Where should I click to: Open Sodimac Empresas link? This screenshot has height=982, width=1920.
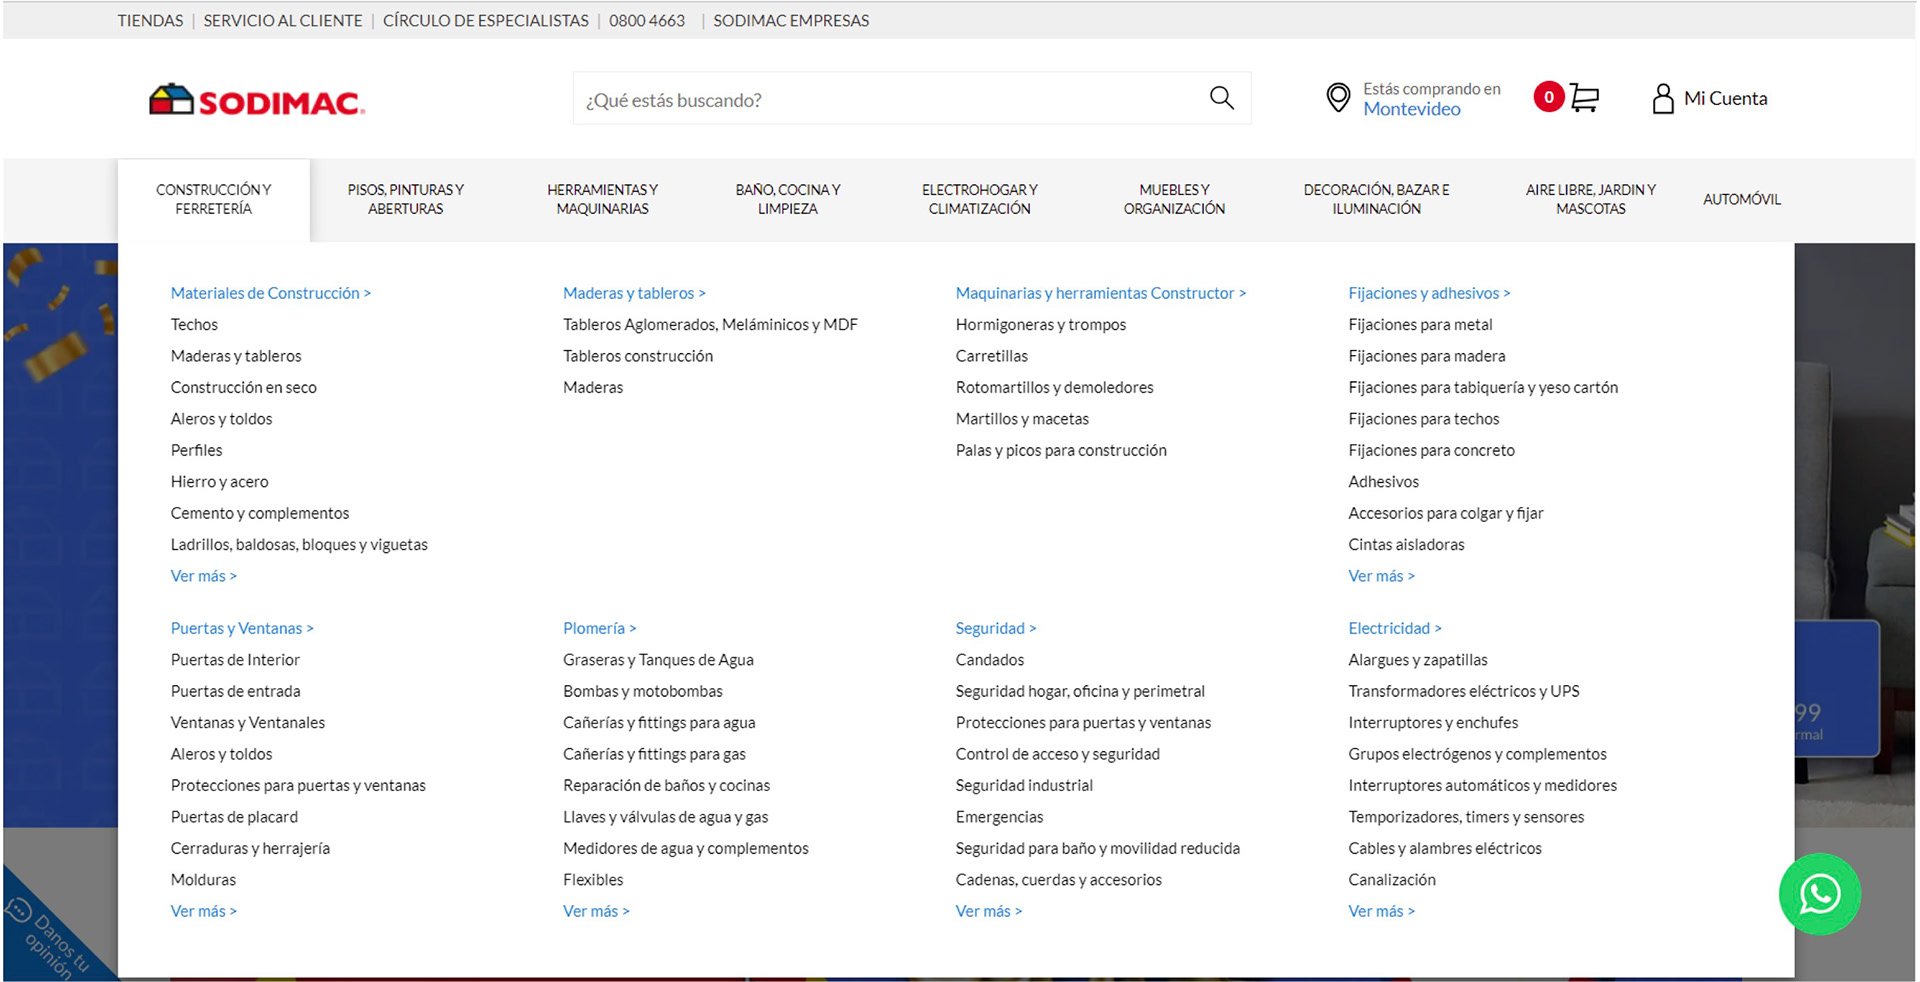pos(791,20)
